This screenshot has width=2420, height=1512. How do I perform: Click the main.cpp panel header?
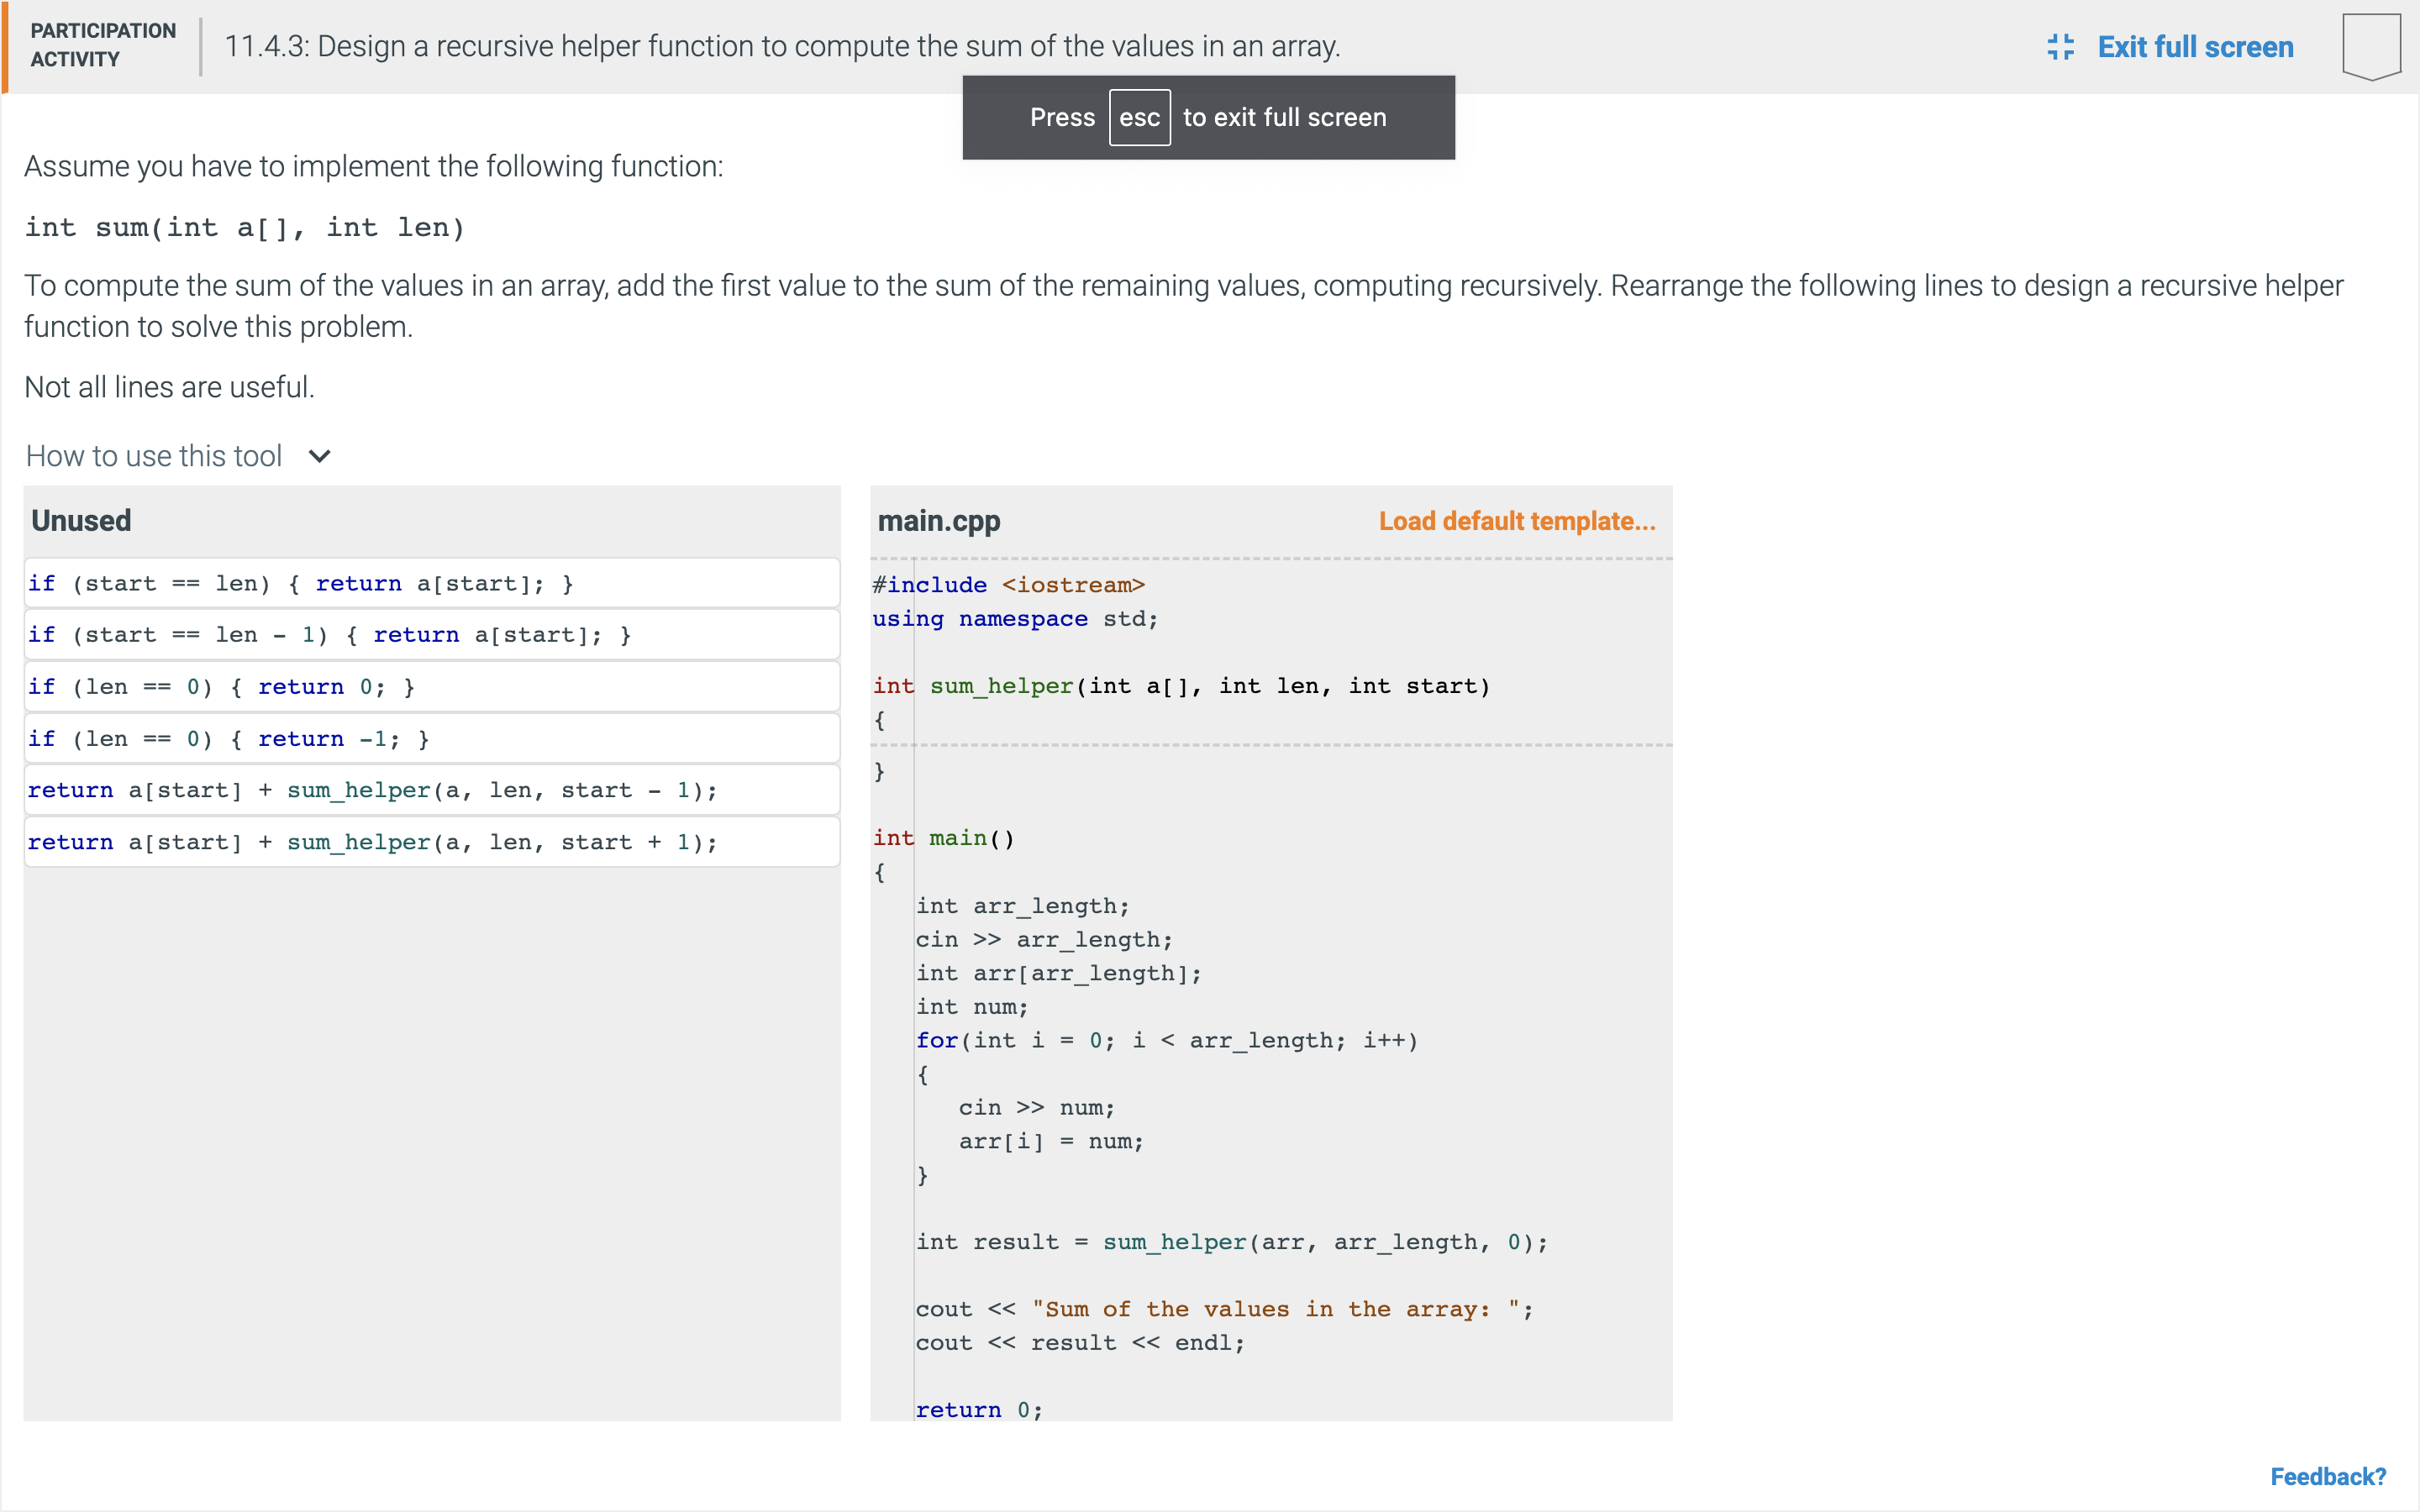(x=938, y=520)
